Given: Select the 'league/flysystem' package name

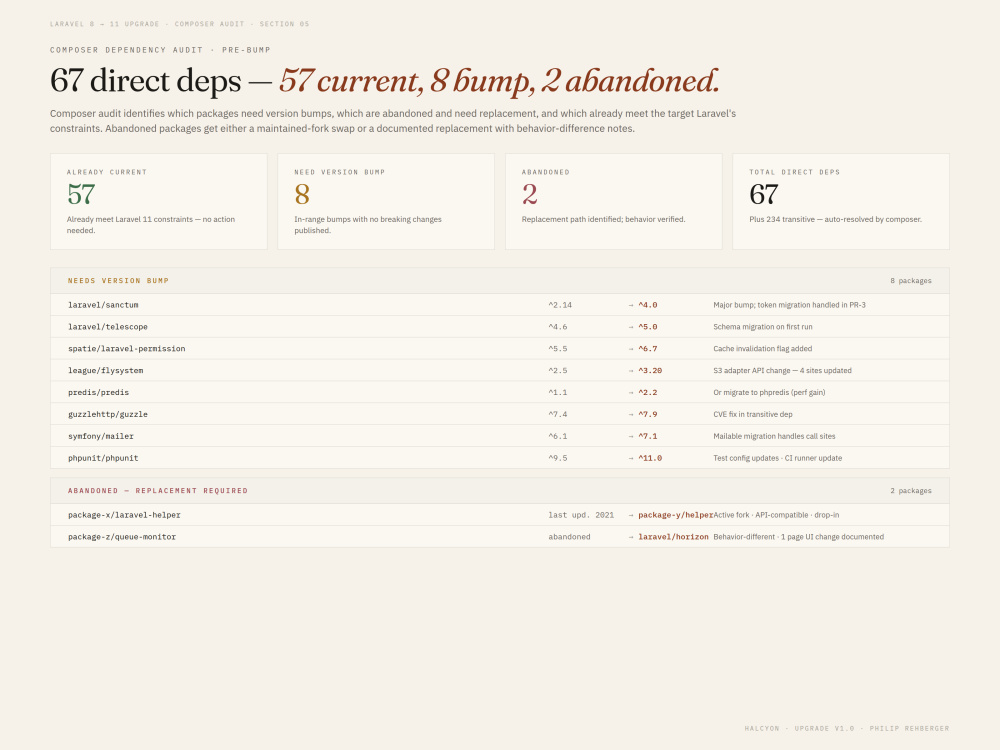Looking at the screenshot, I should [106, 371].
